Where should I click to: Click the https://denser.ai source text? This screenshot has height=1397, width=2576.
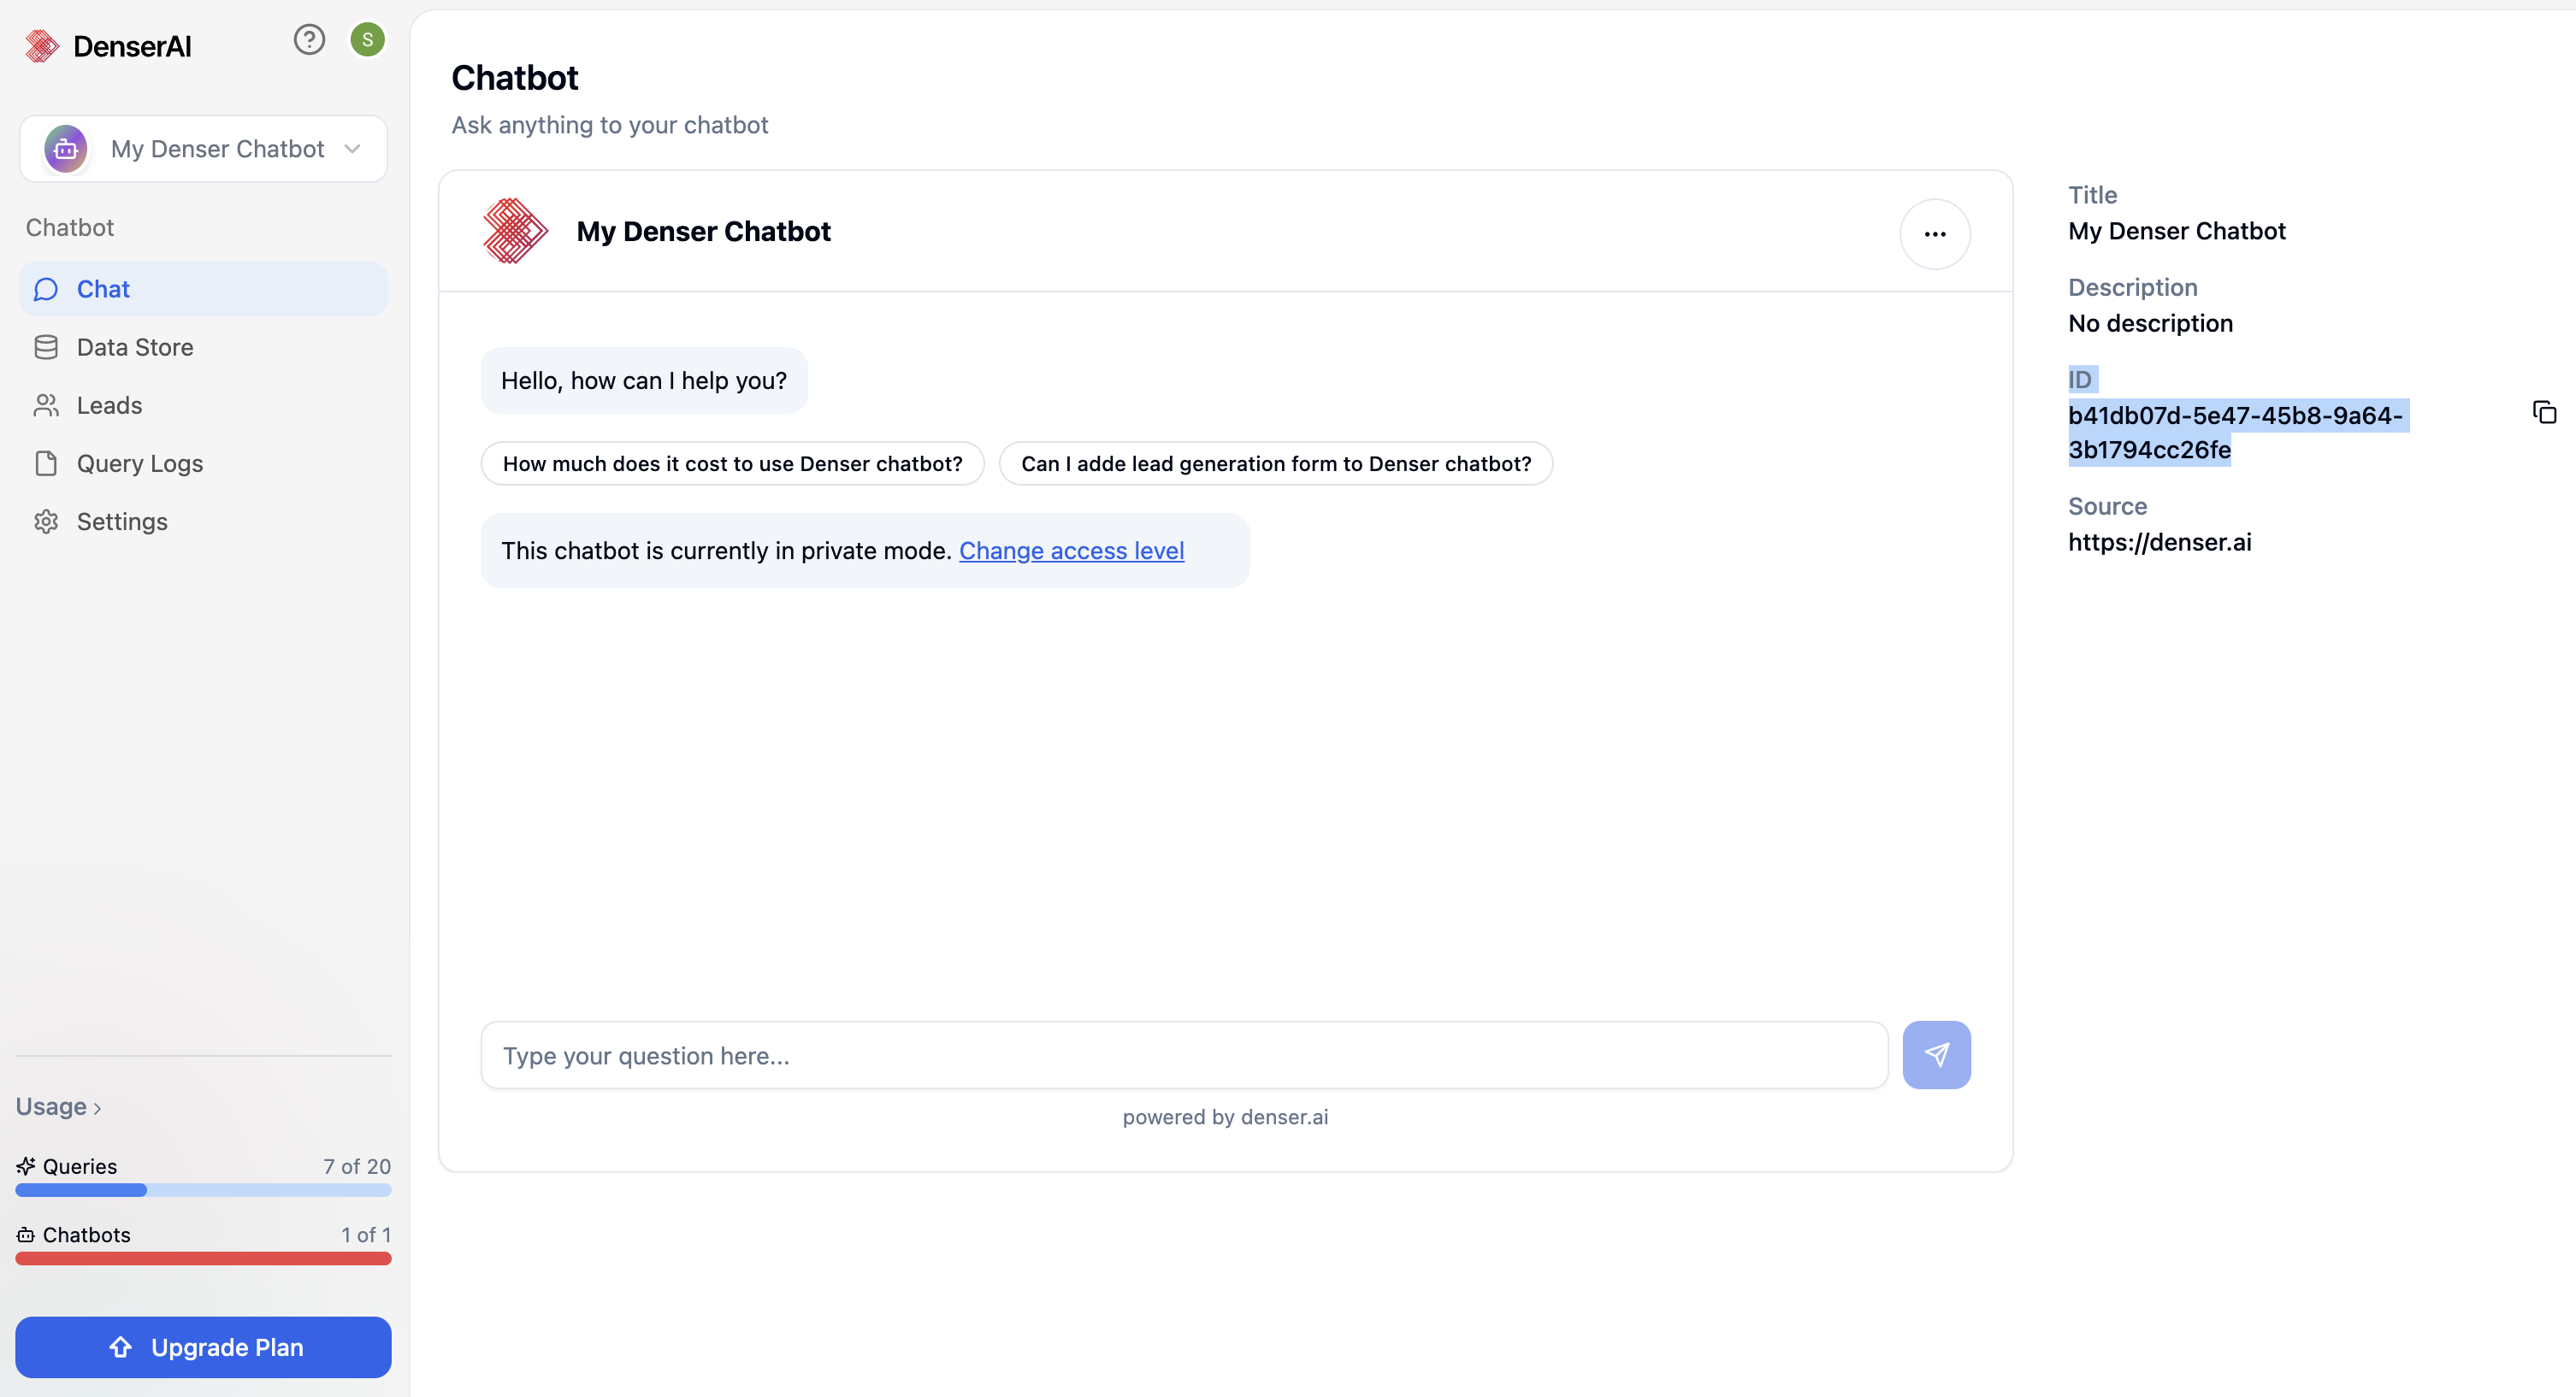click(x=2160, y=542)
